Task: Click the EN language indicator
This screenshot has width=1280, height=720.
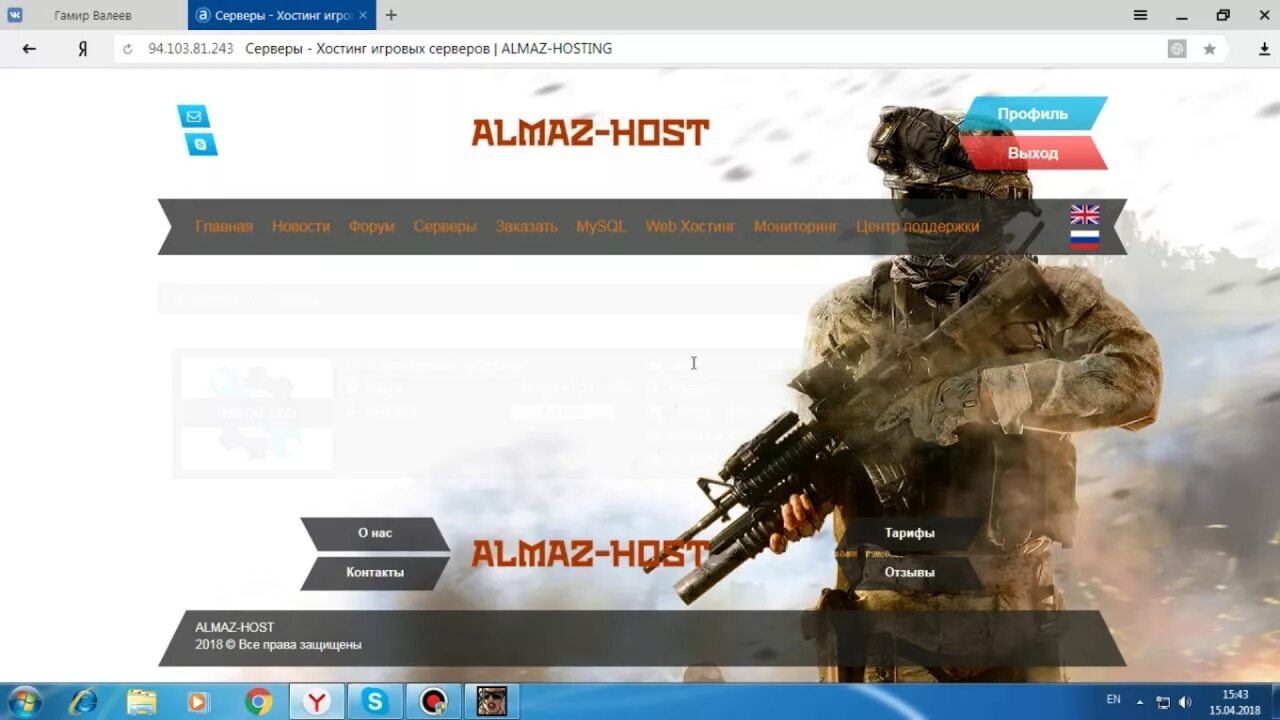Action: pos(1113,699)
